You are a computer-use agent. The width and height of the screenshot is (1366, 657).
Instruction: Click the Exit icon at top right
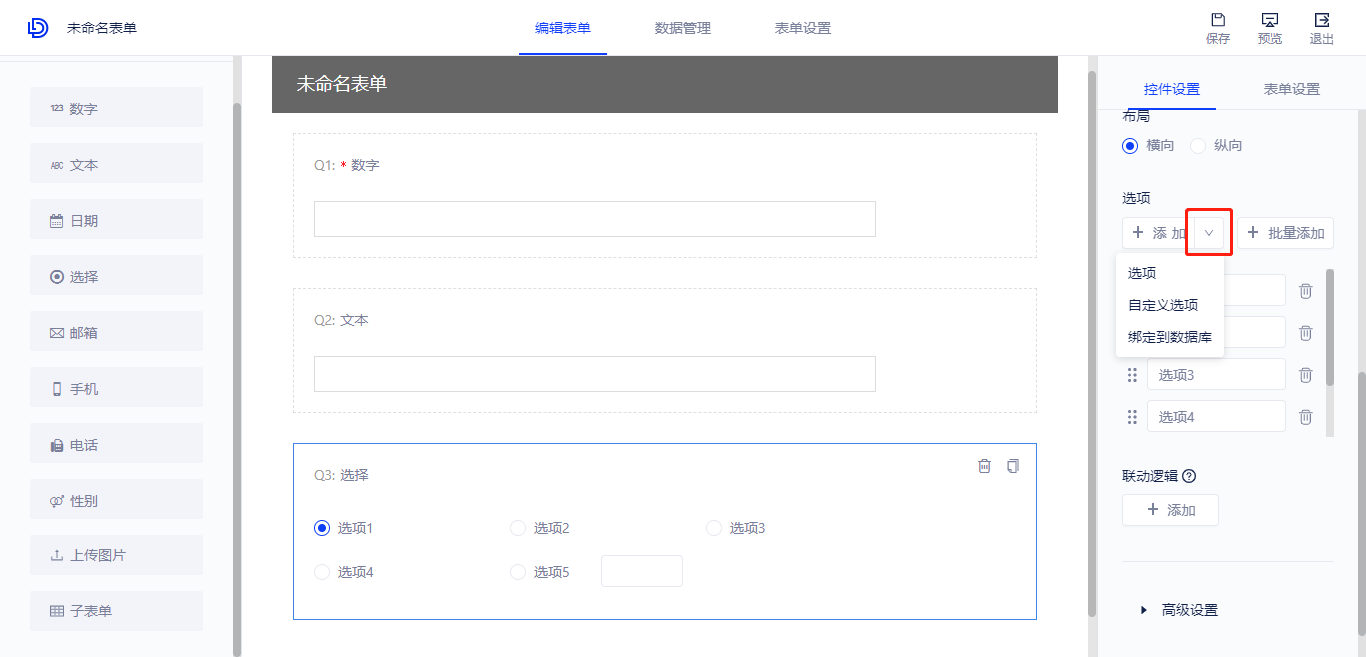(x=1321, y=21)
